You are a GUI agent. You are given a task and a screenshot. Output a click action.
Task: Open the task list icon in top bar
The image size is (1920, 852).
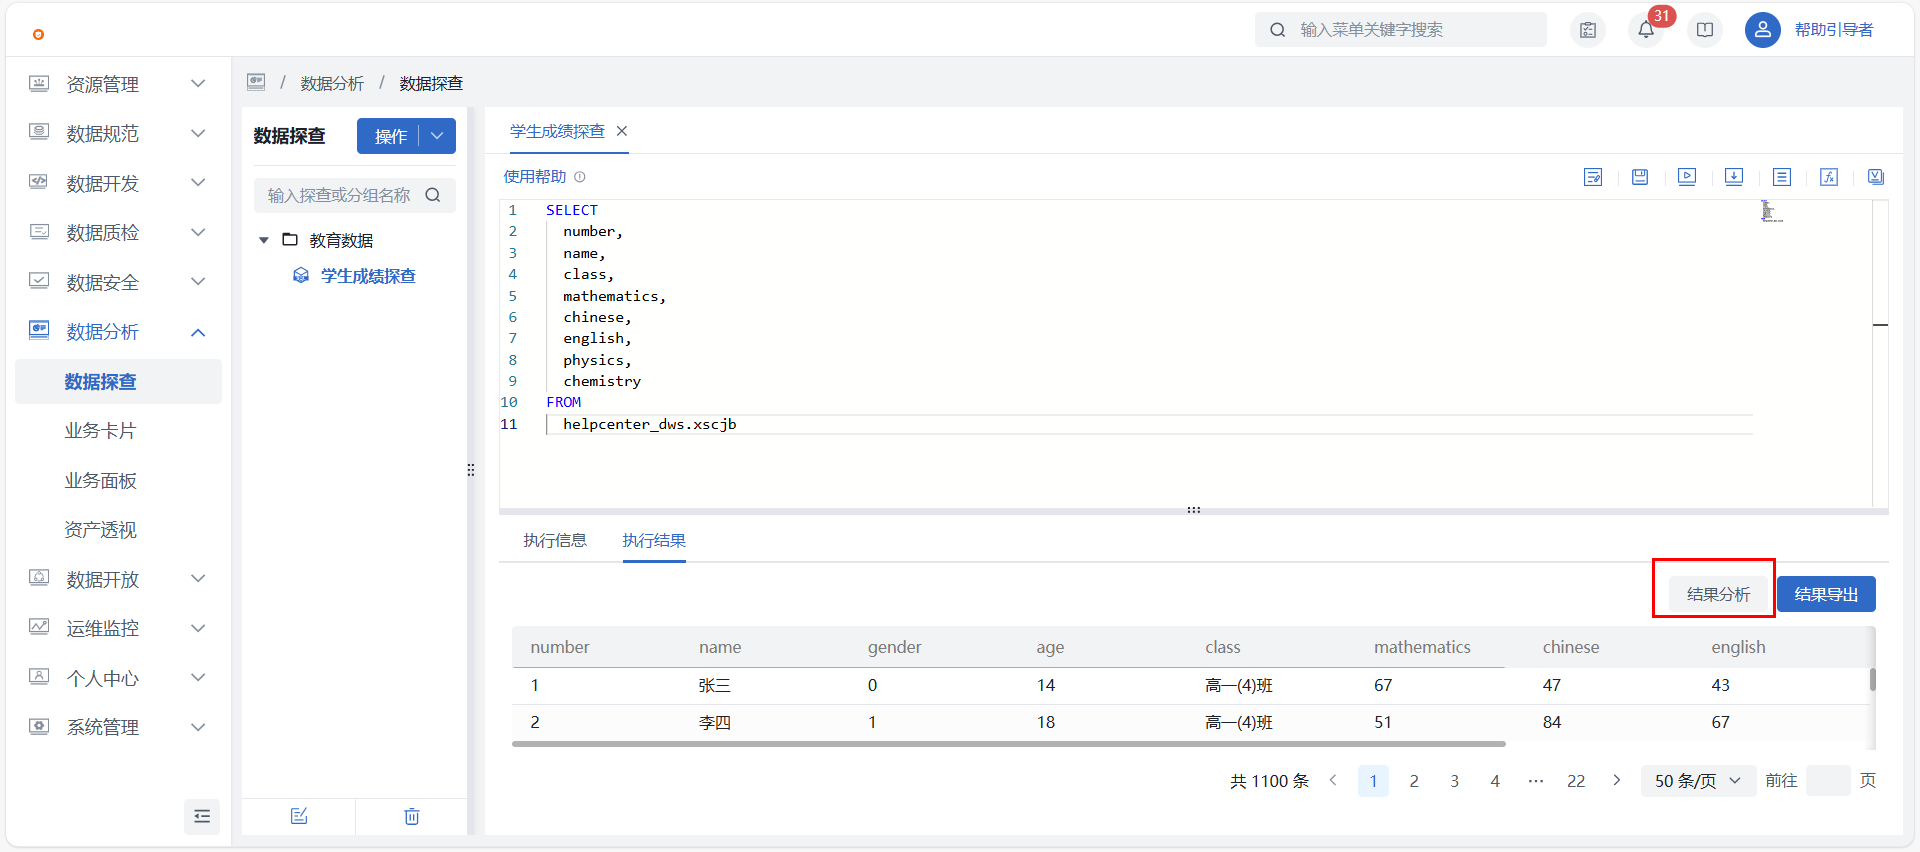(x=1588, y=30)
